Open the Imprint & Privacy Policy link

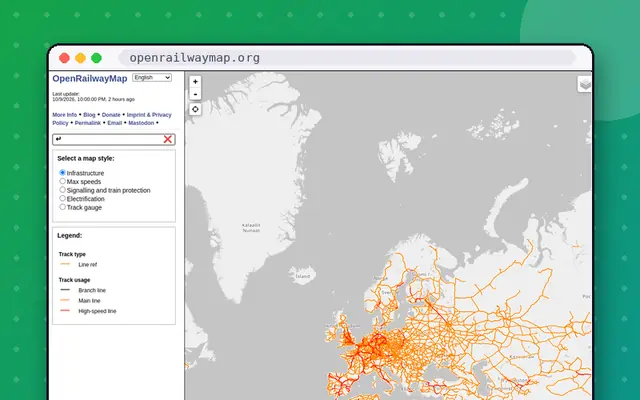tap(149, 115)
